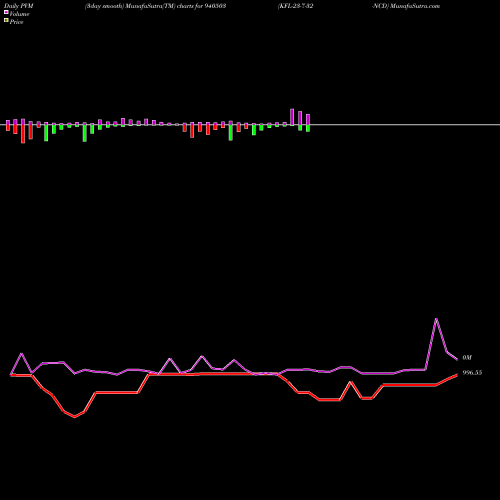The width and height of the screenshot is (500, 500).
Task: Select the 'Volume' legend label
Action: [19, 14]
